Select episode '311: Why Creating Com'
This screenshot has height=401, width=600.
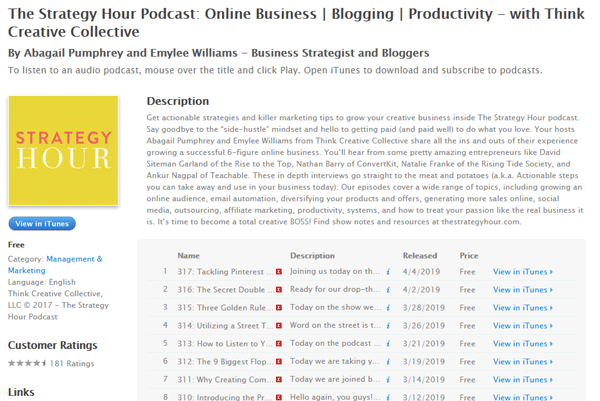click(225, 380)
